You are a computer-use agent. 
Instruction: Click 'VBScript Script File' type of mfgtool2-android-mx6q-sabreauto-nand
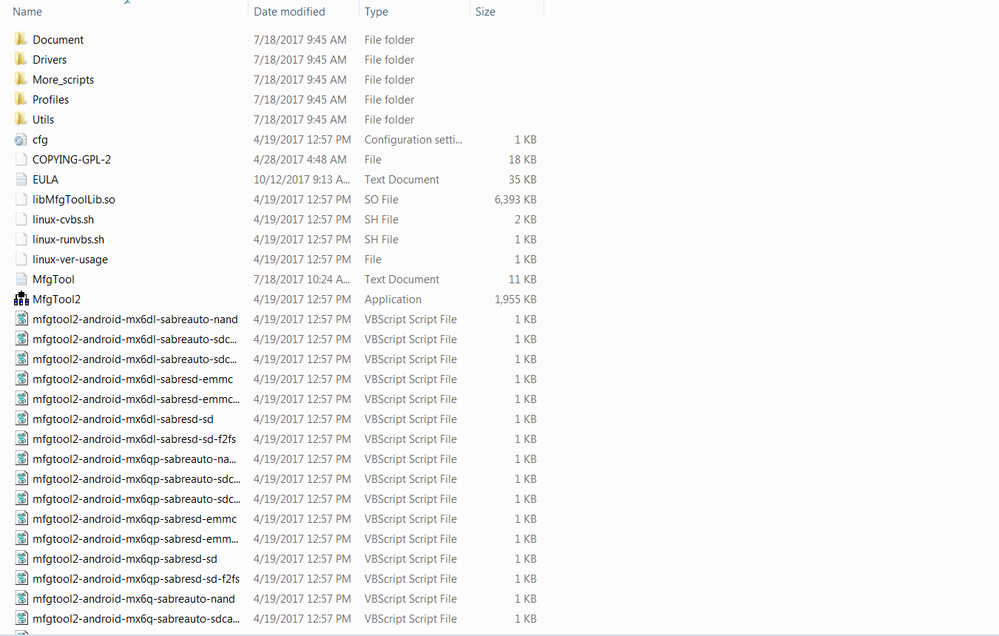tap(410, 598)
